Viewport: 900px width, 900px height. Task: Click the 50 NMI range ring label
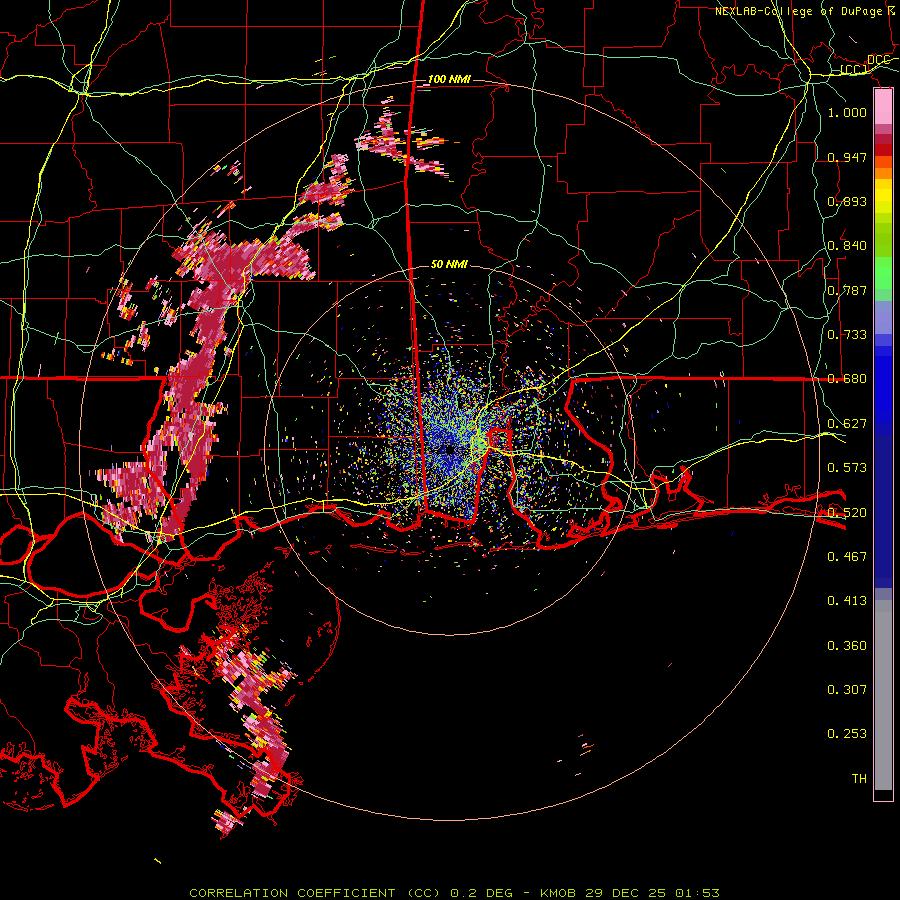coord(449,264)
